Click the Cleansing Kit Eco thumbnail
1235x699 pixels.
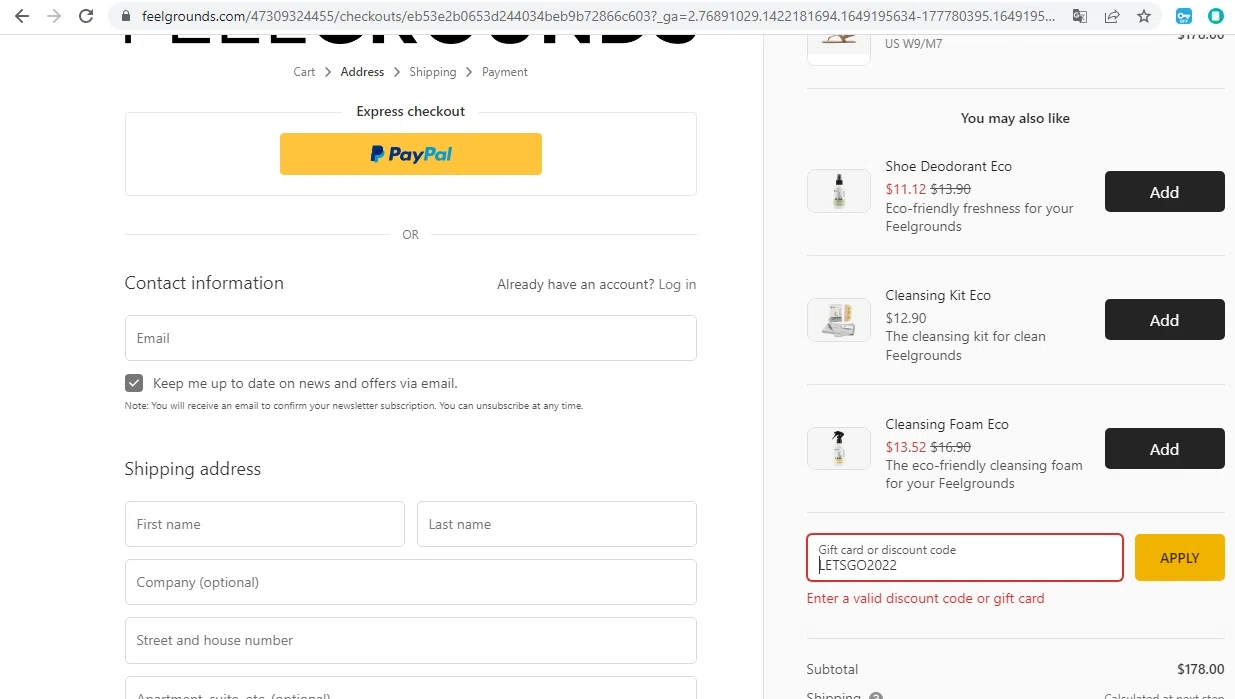click(839, 320)
